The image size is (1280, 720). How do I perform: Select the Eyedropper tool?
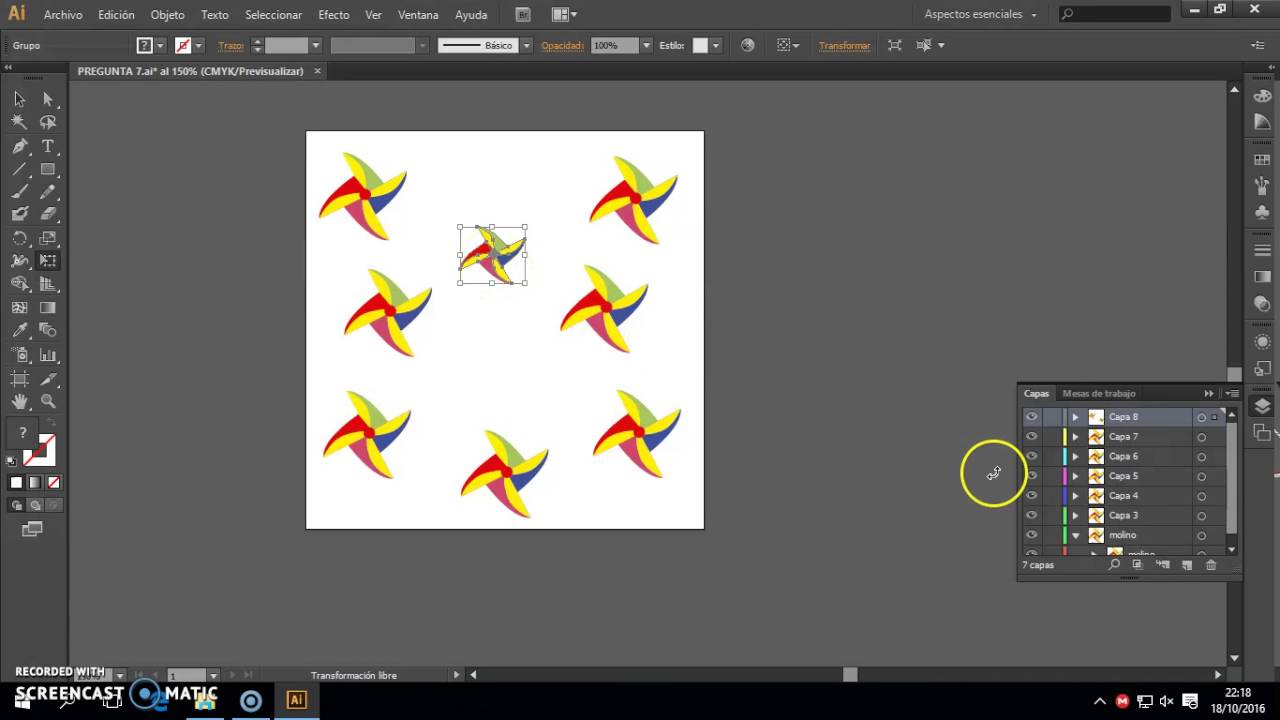(x=19, y=331)
